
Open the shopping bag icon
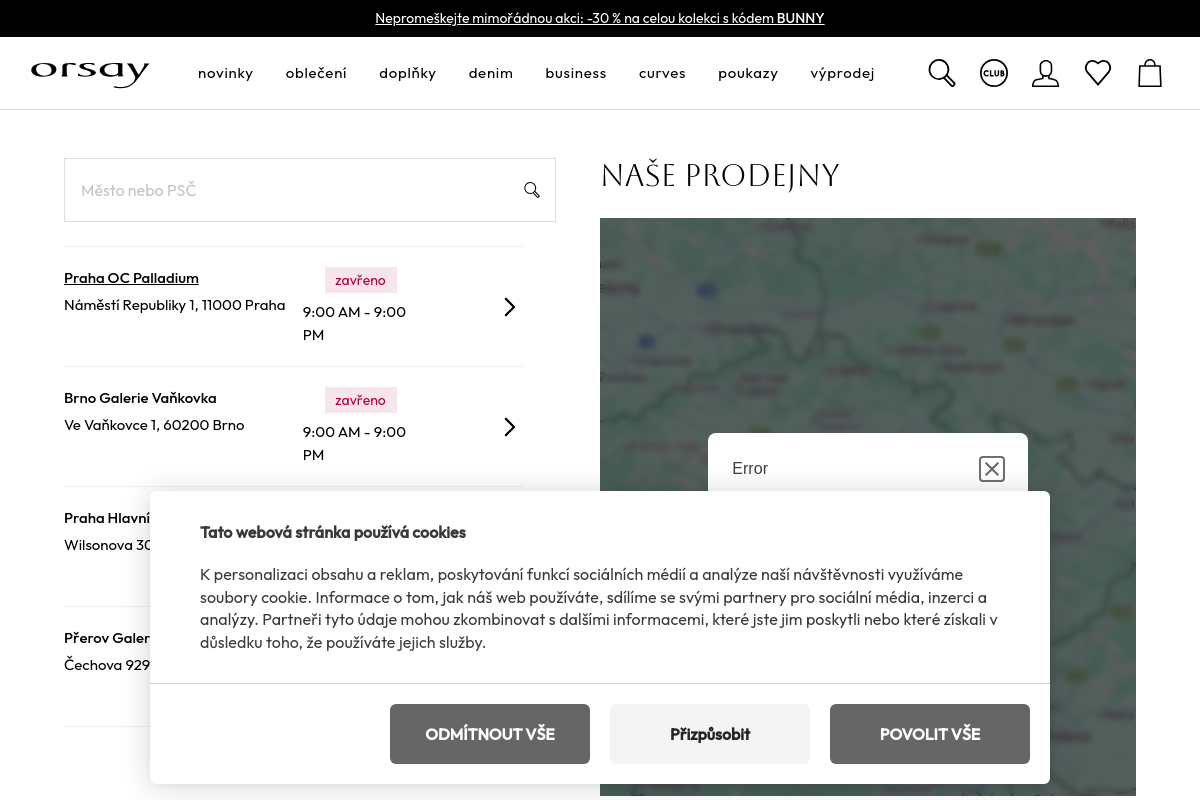[1149, 73]
